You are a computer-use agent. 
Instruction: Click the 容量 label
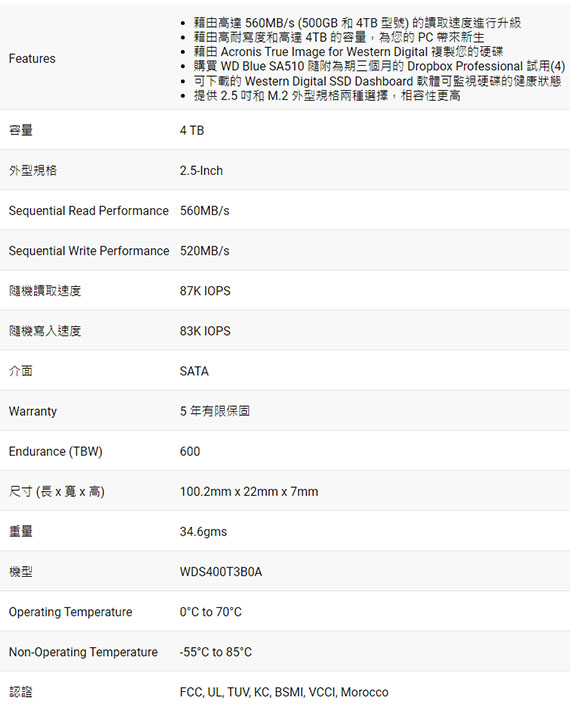21,130
